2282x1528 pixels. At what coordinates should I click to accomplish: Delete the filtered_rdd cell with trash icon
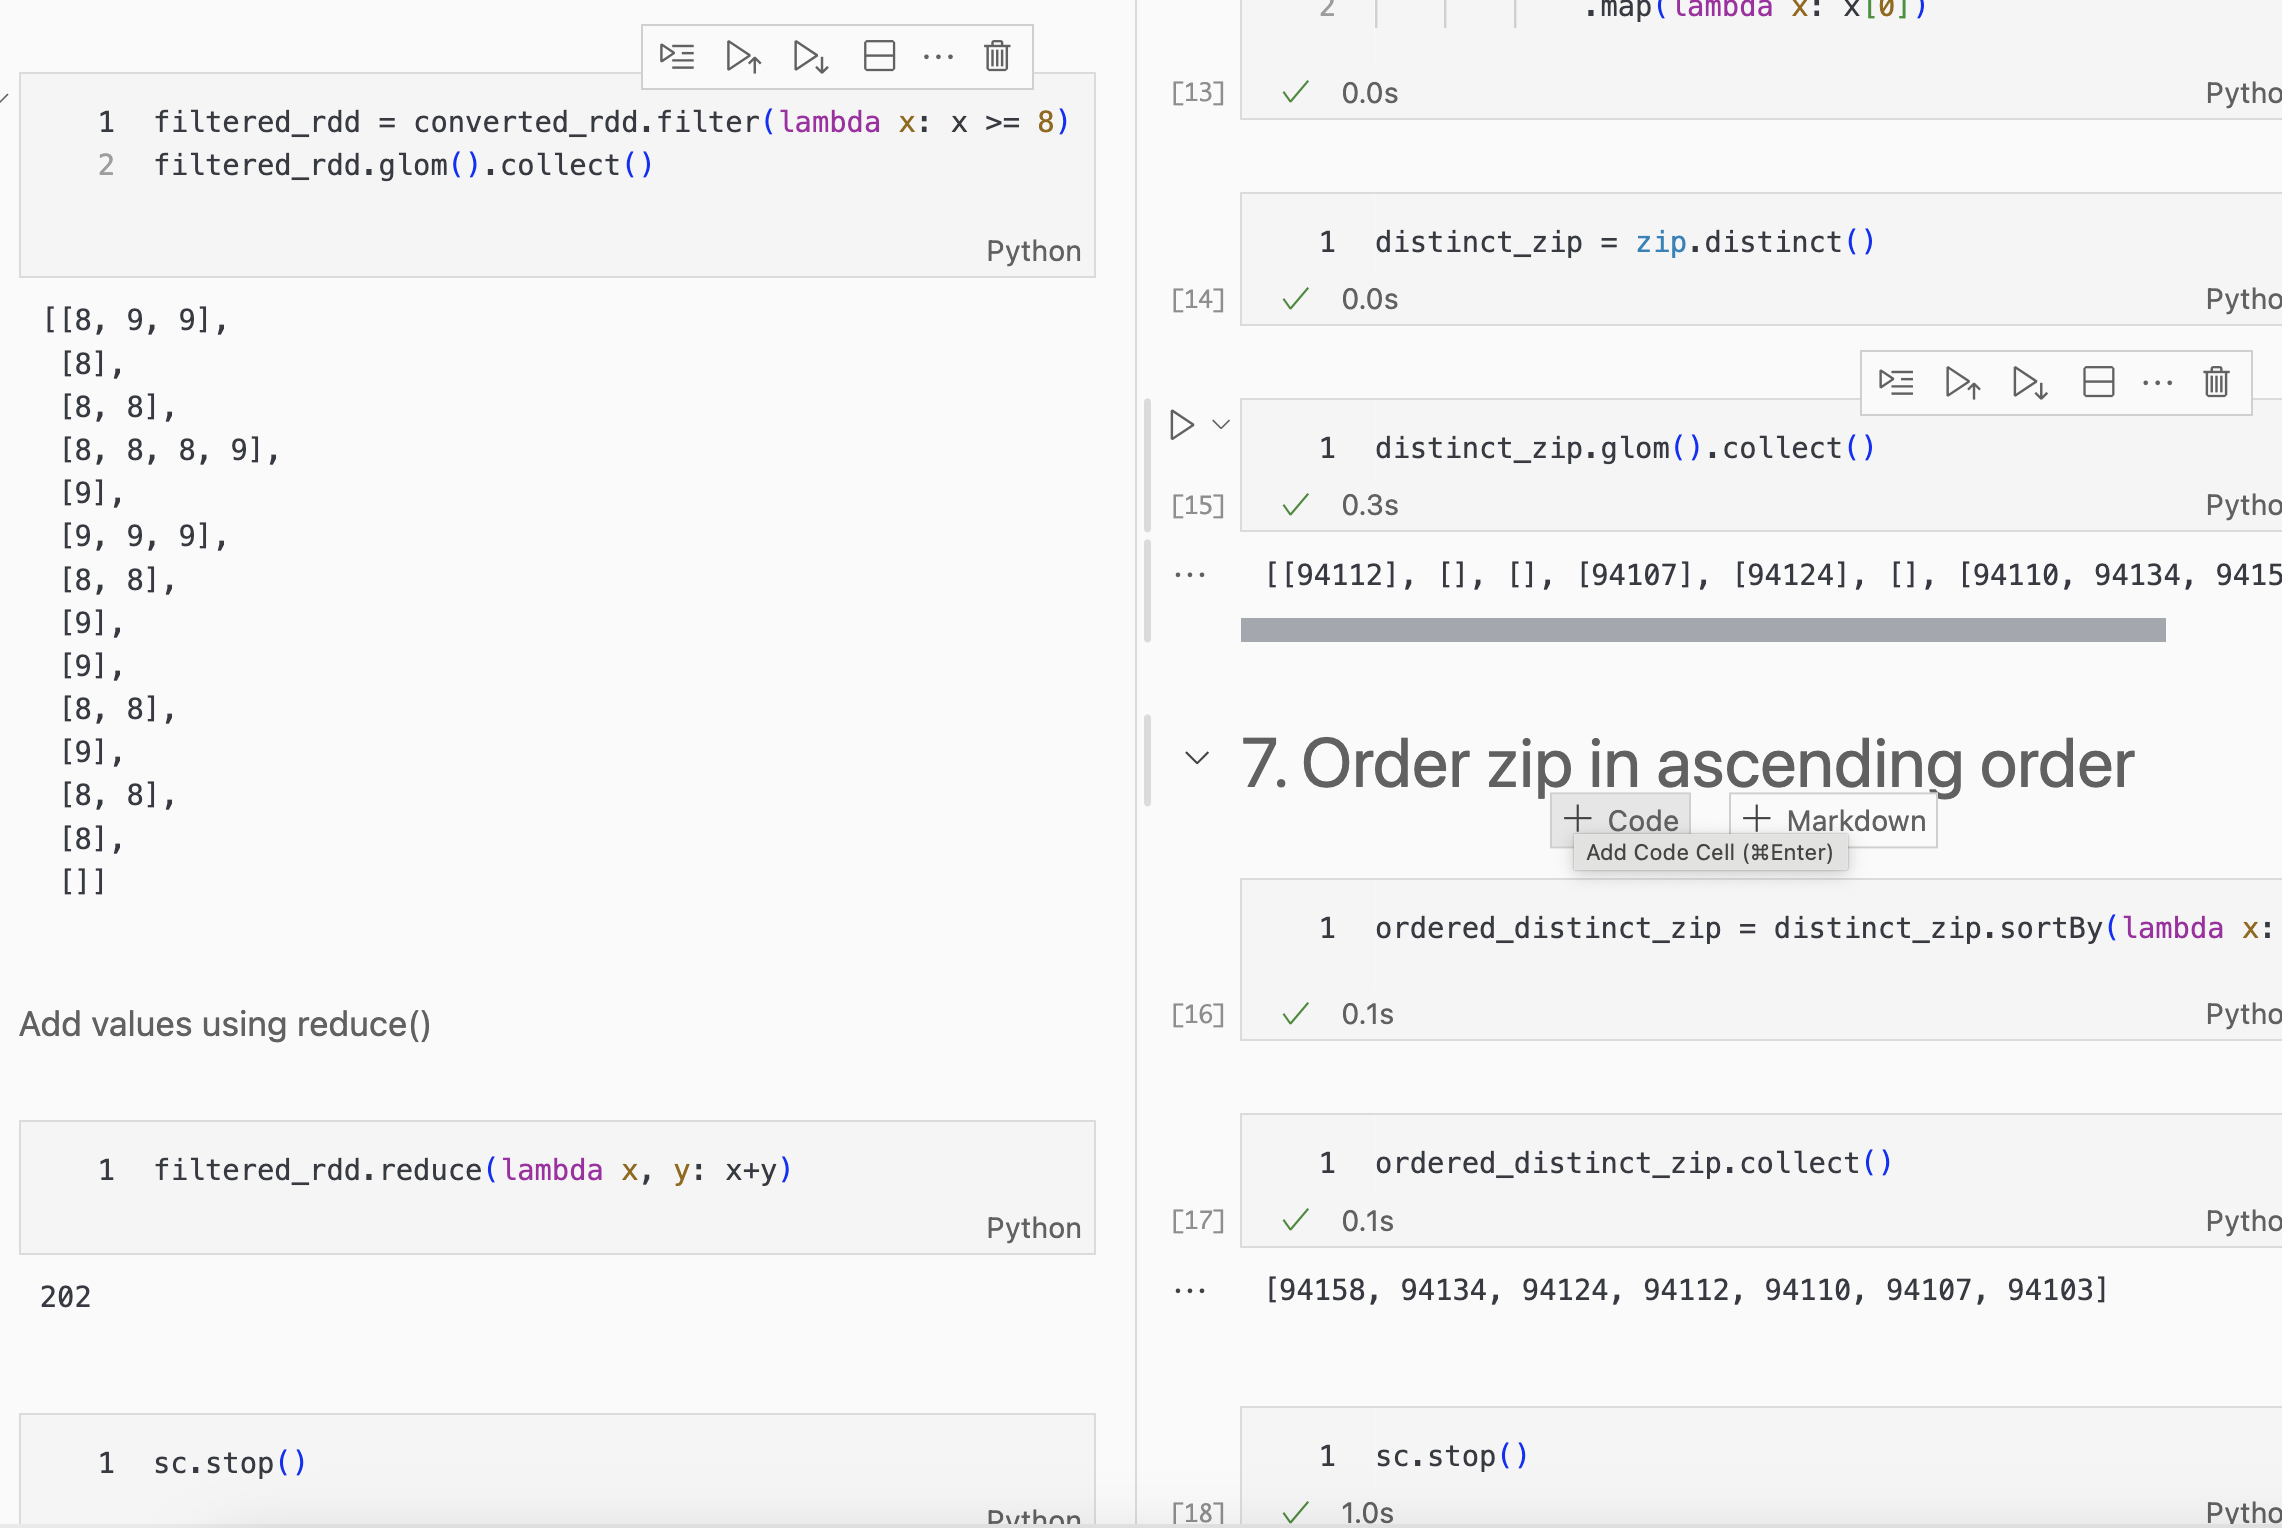click(996, 56)
